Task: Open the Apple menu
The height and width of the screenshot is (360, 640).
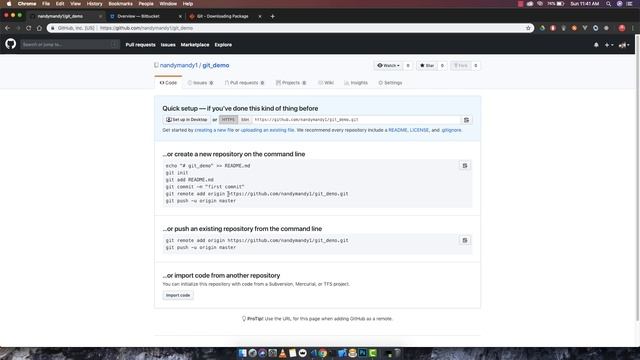Action: click(x=9, y=4)
